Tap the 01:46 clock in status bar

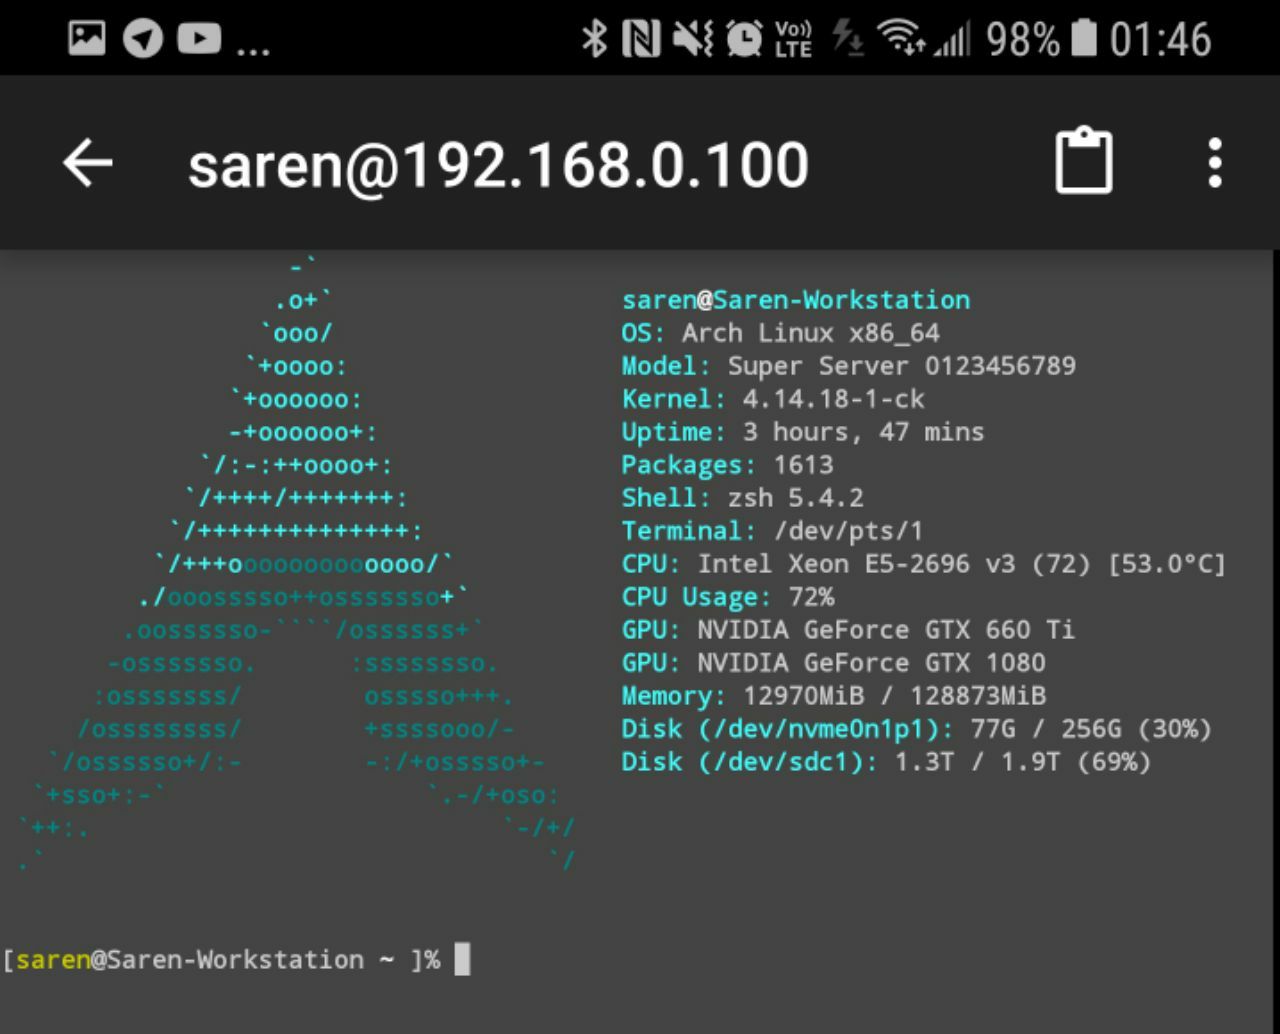1160,40
